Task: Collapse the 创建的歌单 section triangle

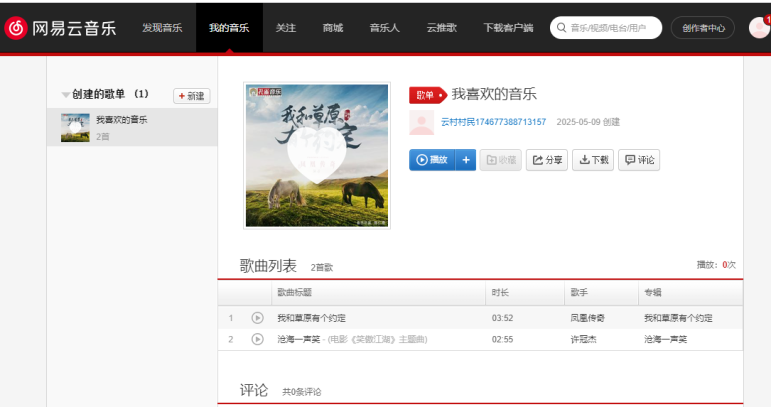Action: click(x=66, y=95)
